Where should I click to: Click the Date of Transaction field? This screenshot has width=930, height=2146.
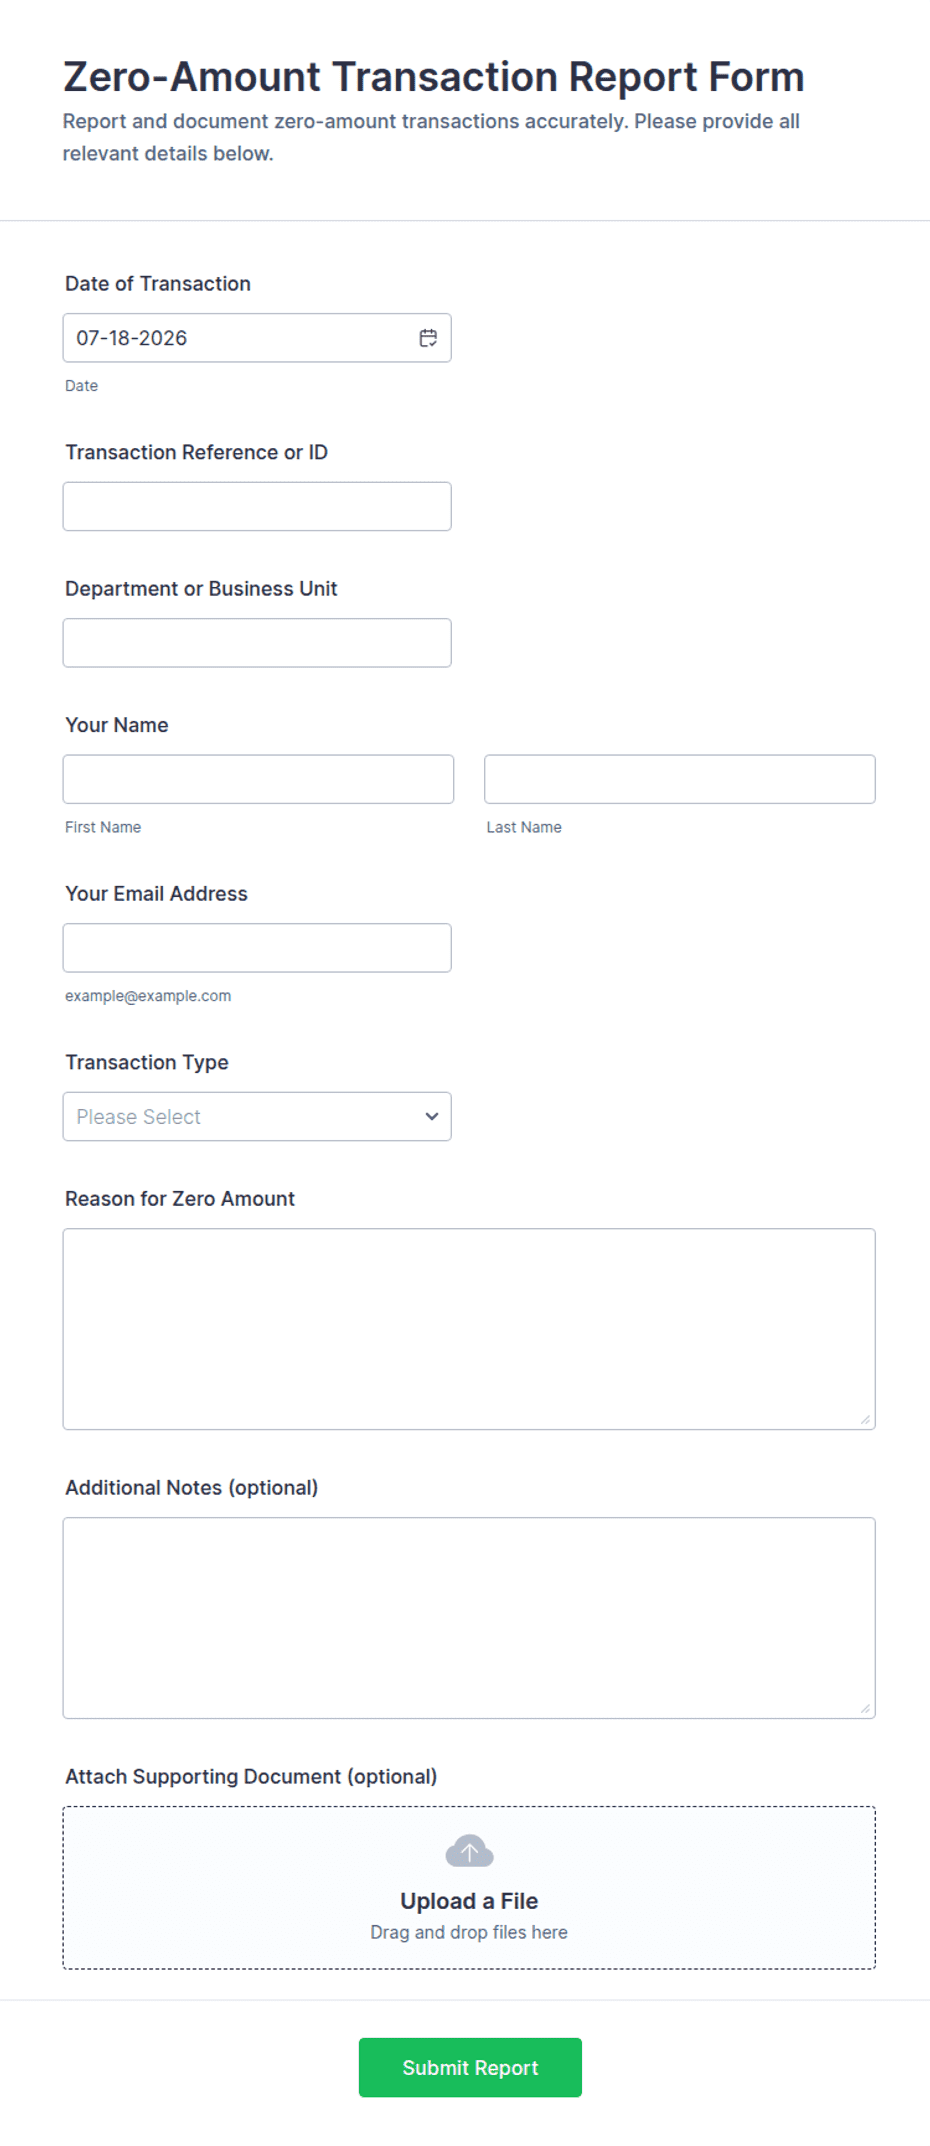click(257, 338)
